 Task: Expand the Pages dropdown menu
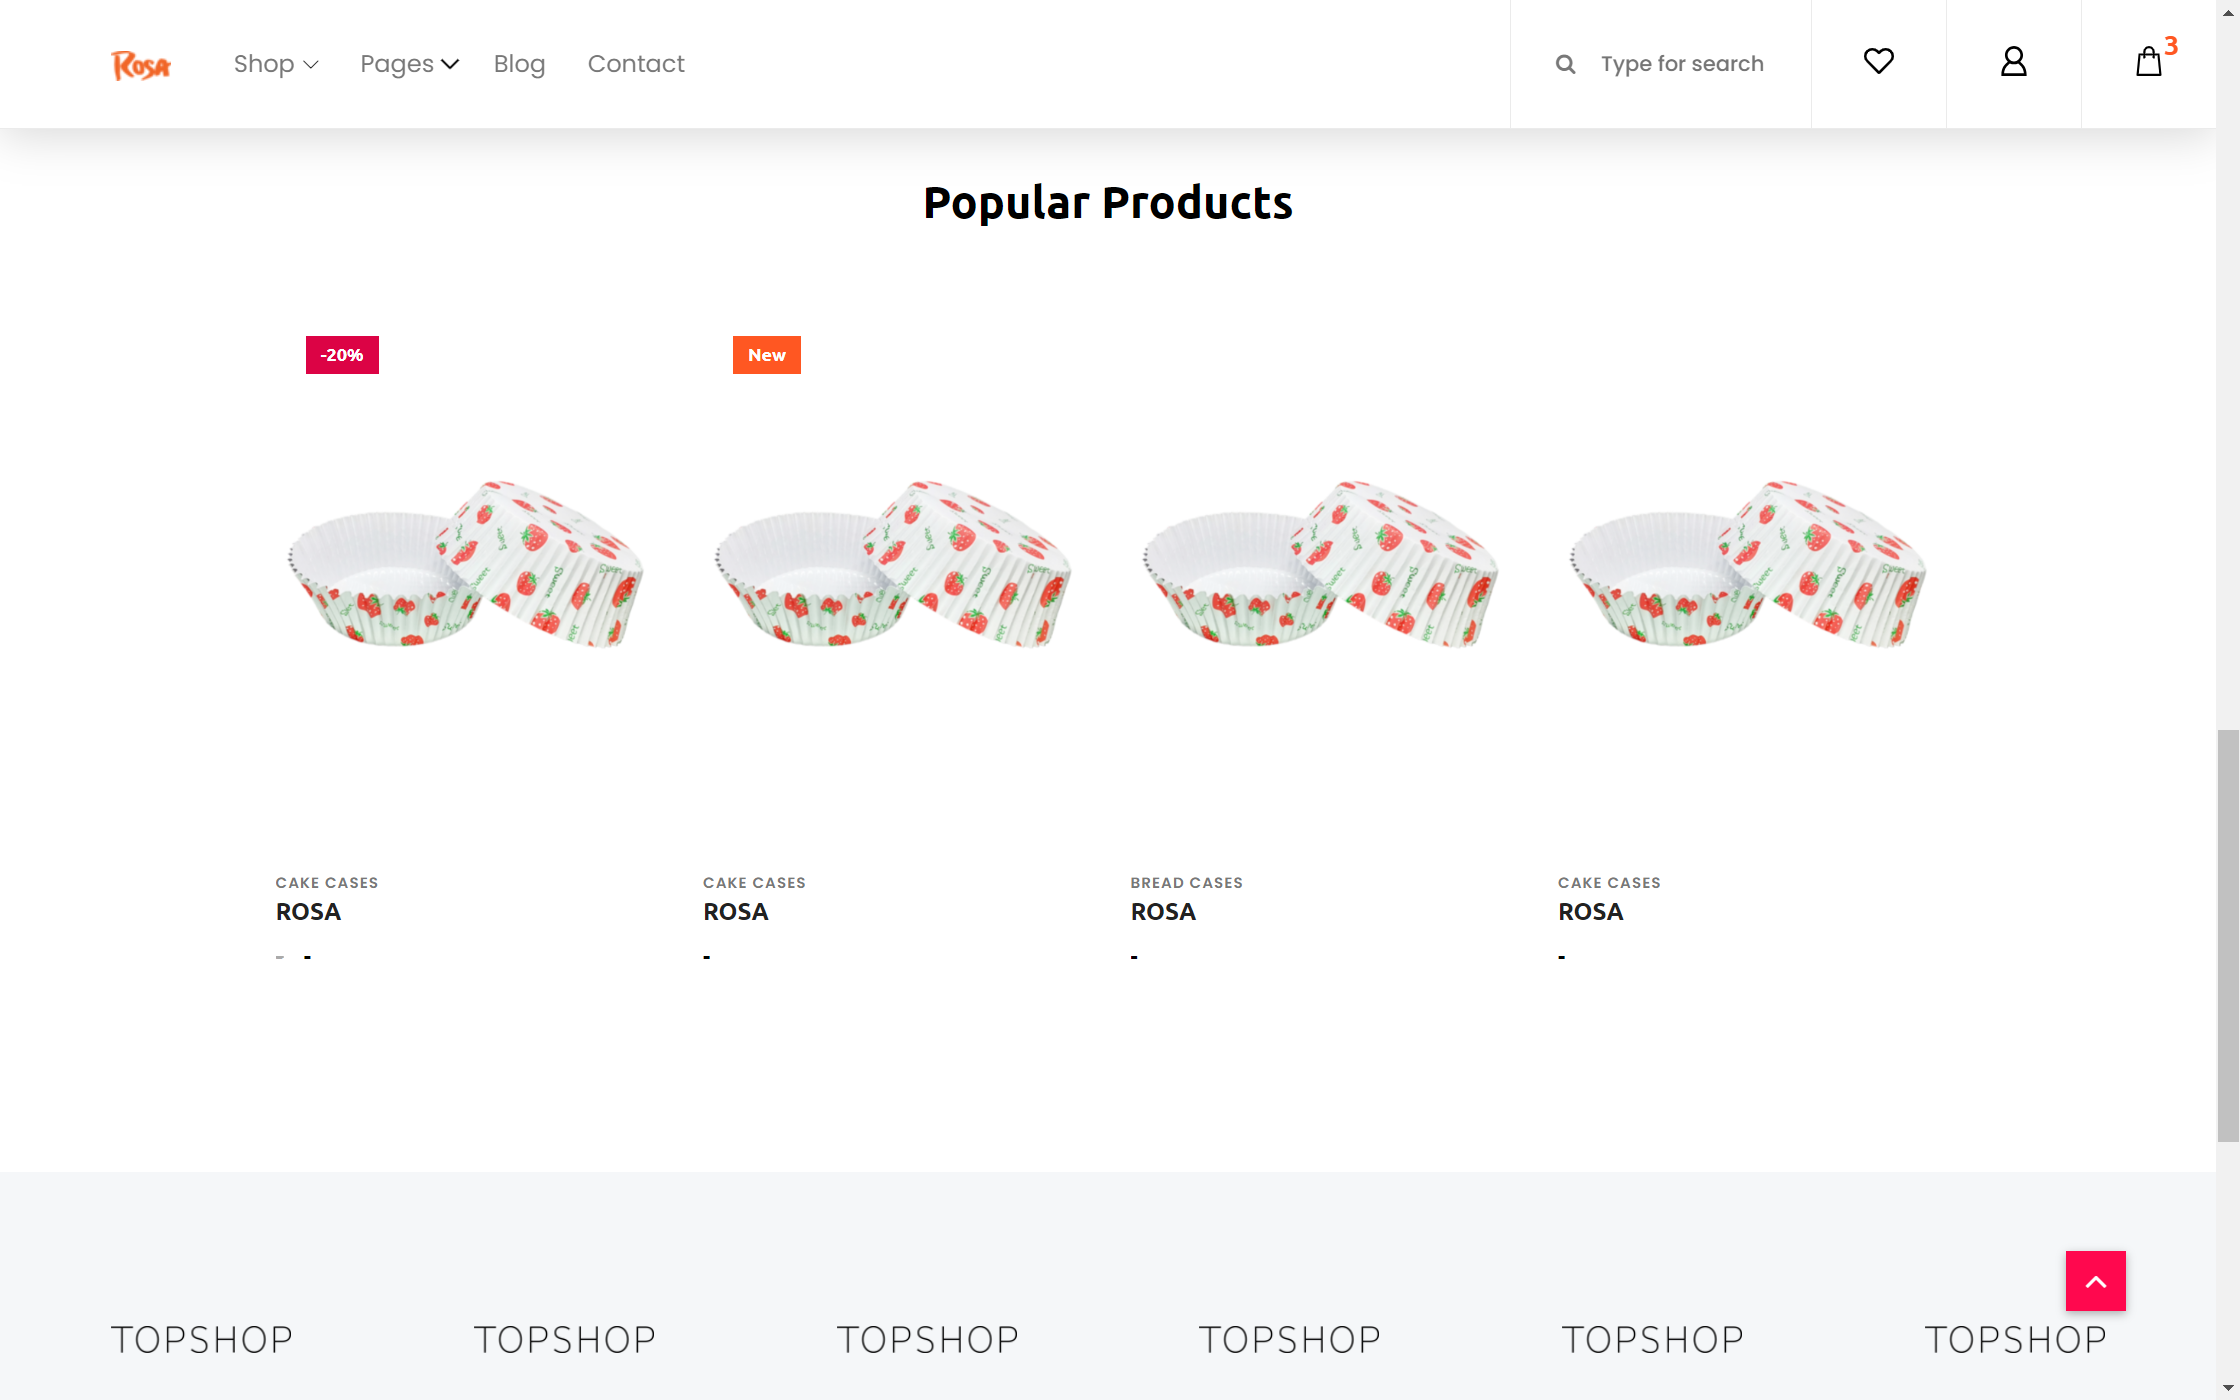point(408,64)
